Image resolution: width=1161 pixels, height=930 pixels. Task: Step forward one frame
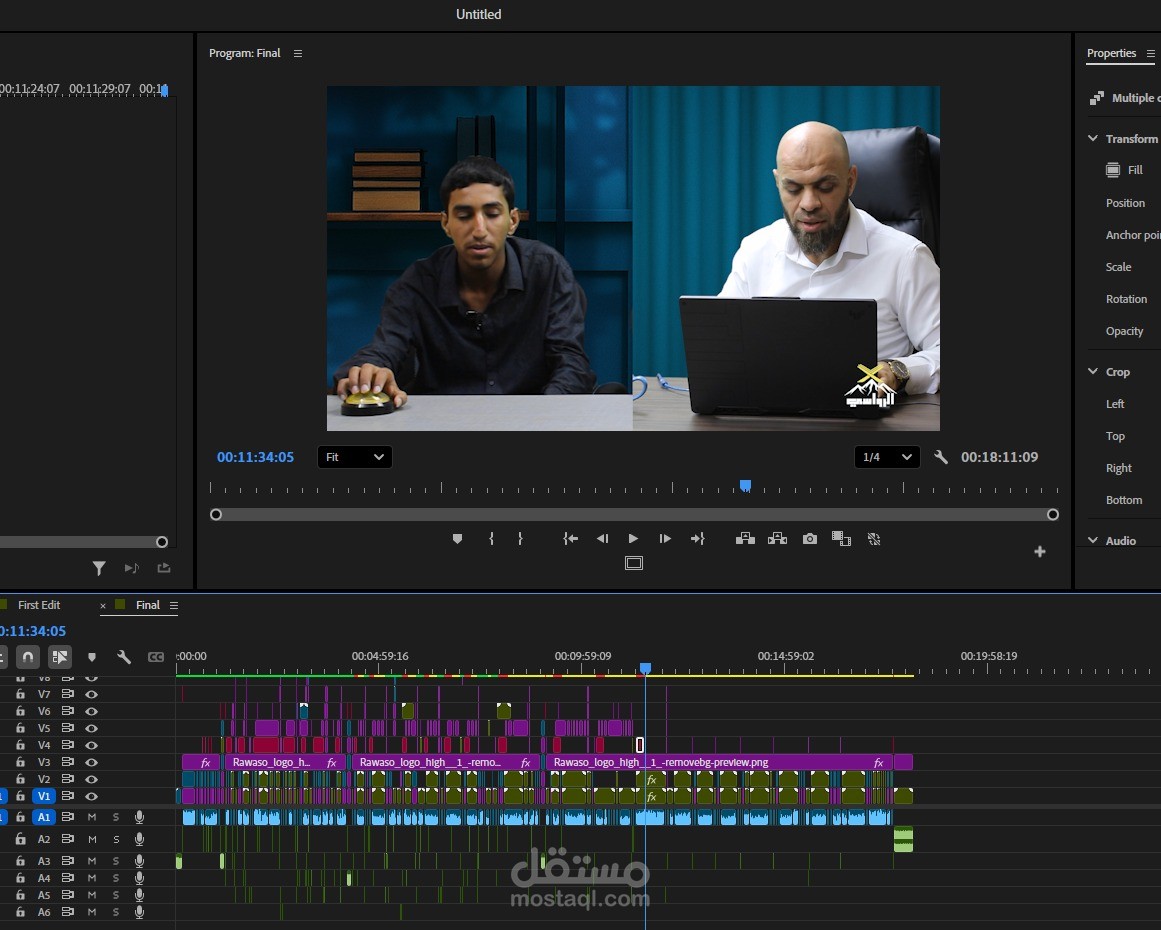[x=665, y=539]
